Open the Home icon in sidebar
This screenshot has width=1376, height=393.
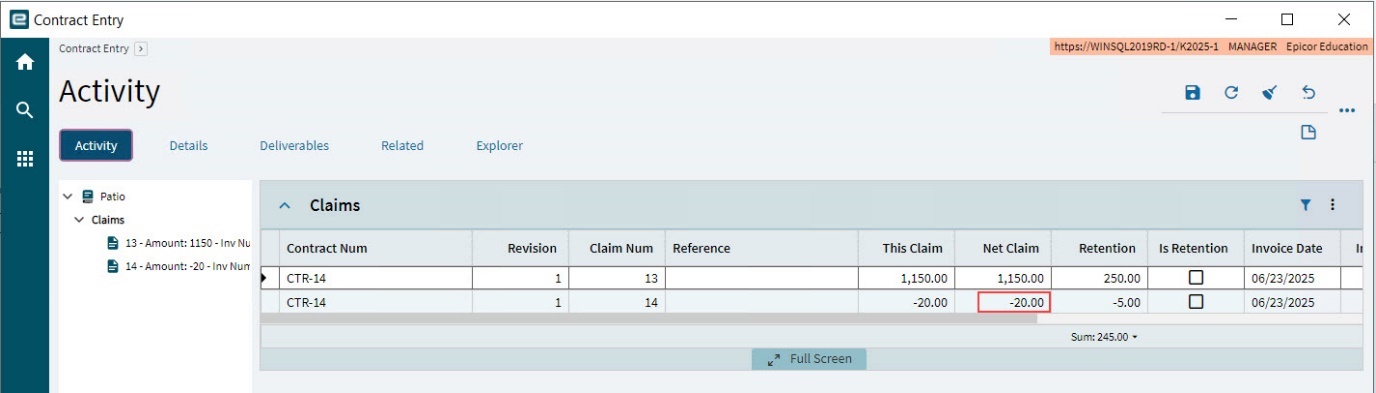point(25,61)
